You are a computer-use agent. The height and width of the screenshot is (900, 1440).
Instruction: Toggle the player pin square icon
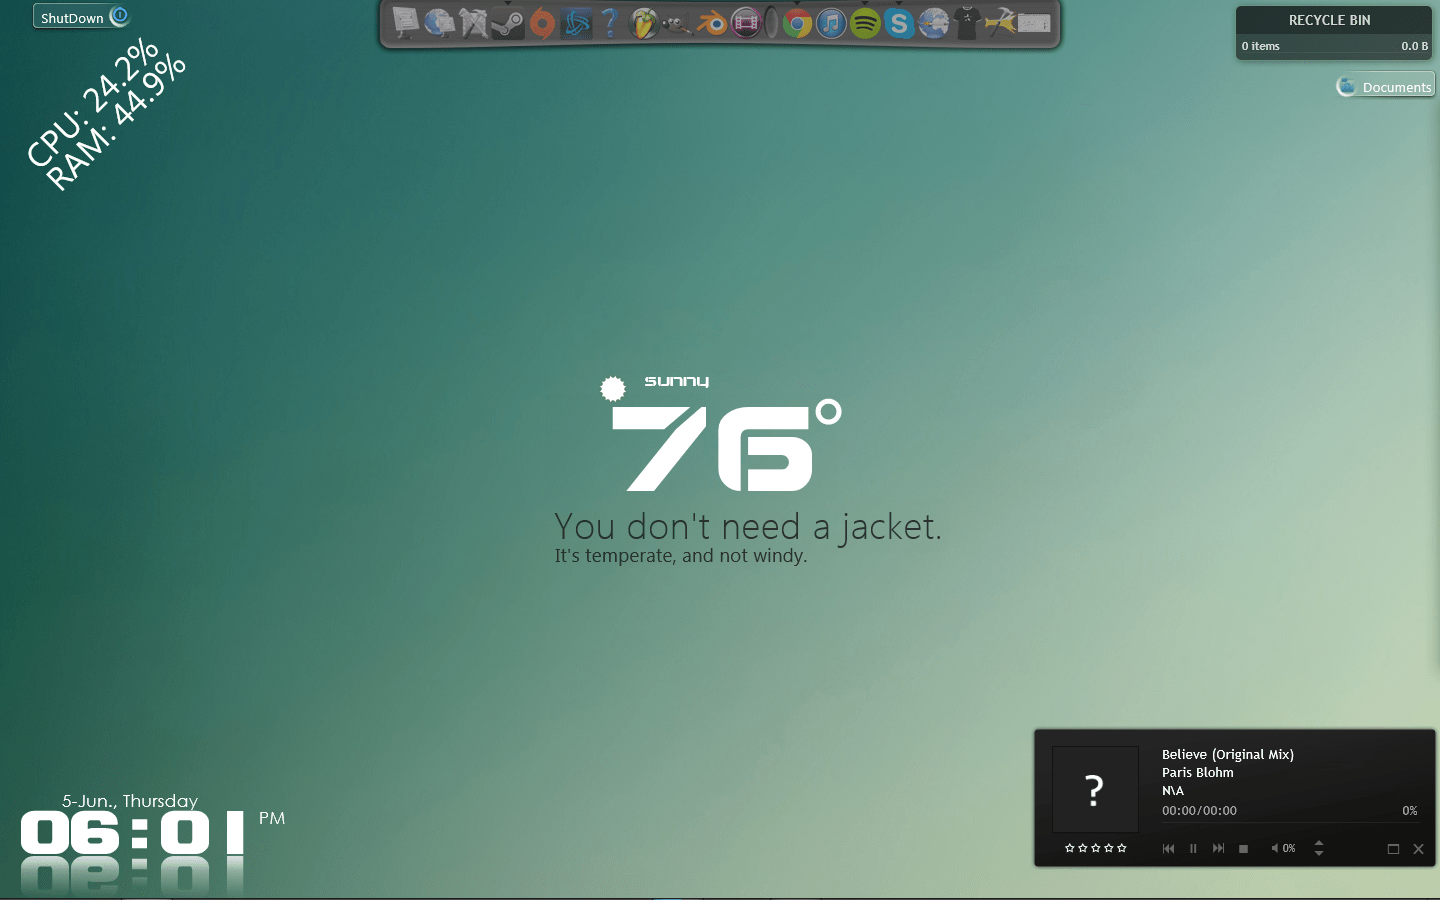[x=1393, y=849]
